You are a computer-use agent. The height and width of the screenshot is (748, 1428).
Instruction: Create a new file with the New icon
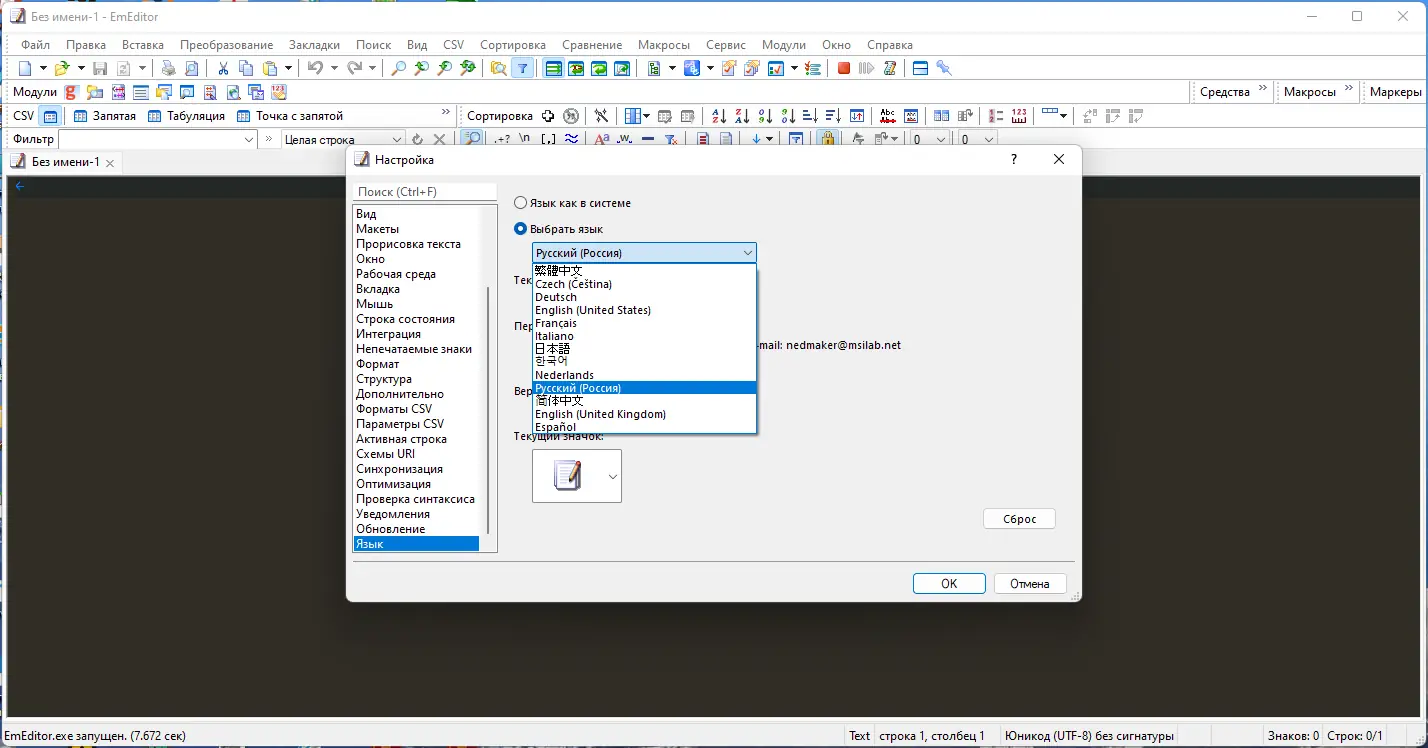(x=25, y=68)
